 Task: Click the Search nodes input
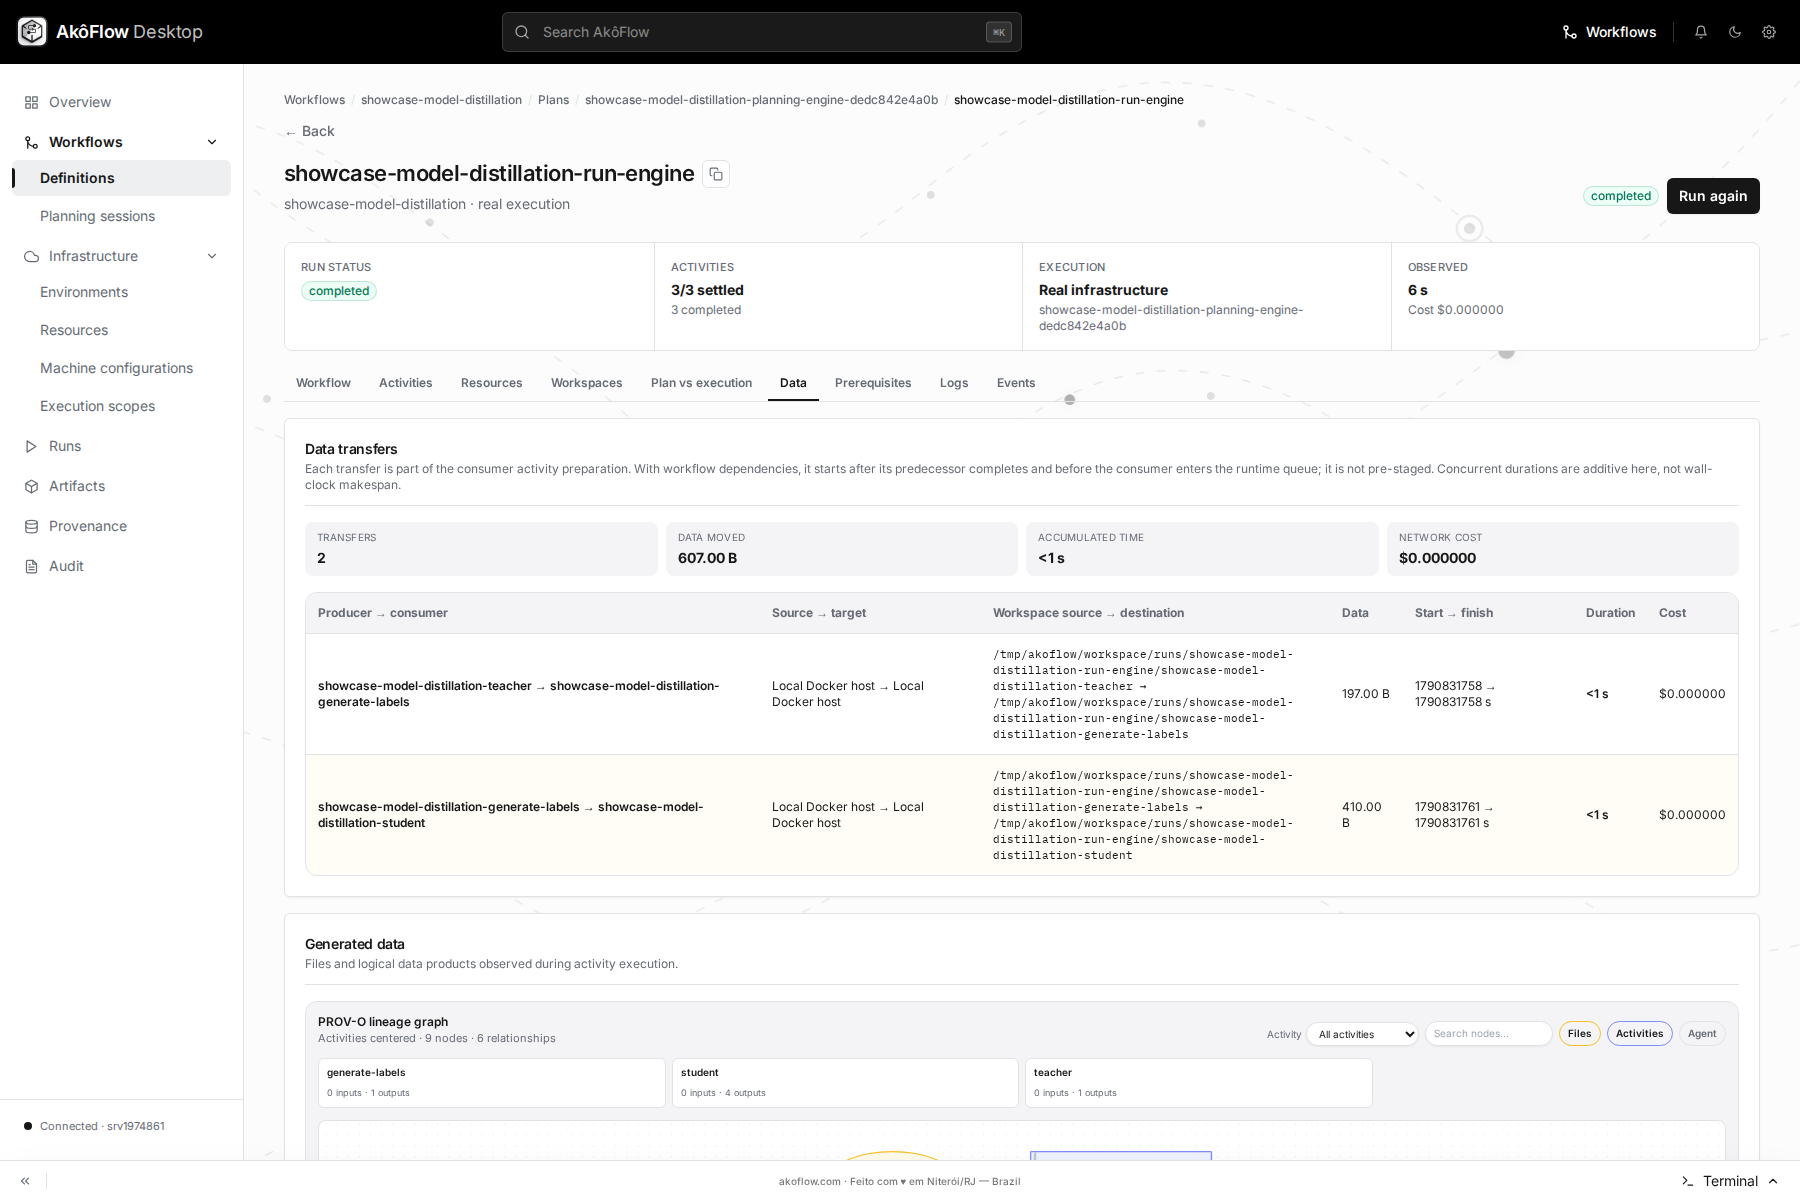(1488, 1034)
